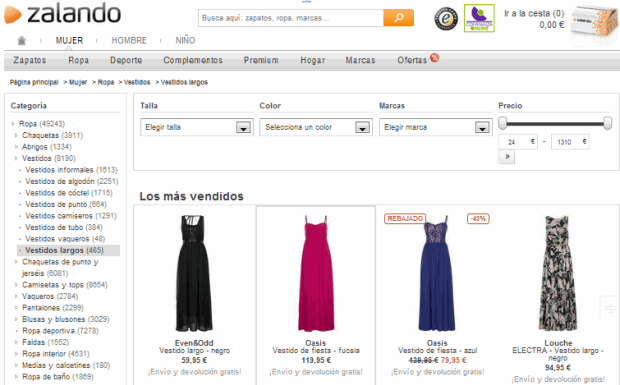Image resolution: width=620 pixels, height=385 pixels.
Task: Click the price slider track
Action: click(x=555, y=123)
